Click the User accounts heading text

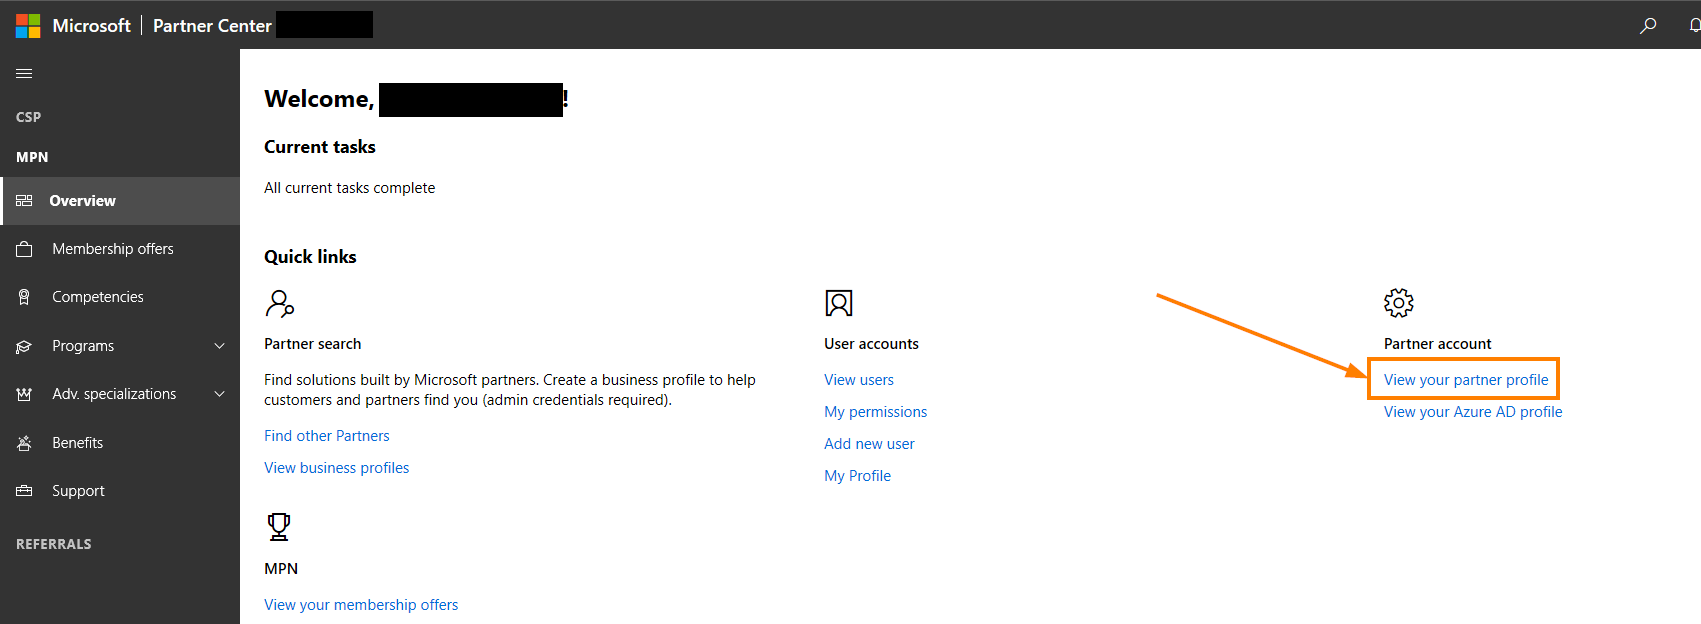tap(871, 344)
